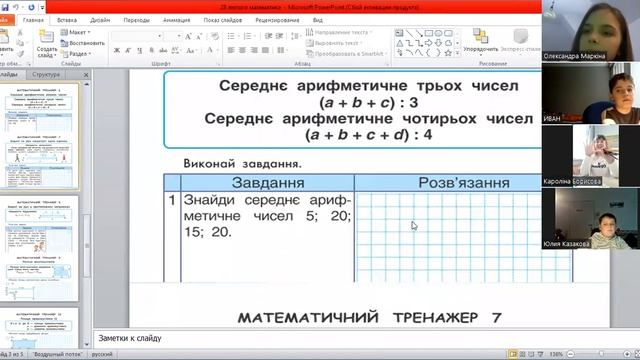Viewport: 640px width, 360px height.
Task: Select the right arrow shape in gallery
Action: (x=429, y=43)
